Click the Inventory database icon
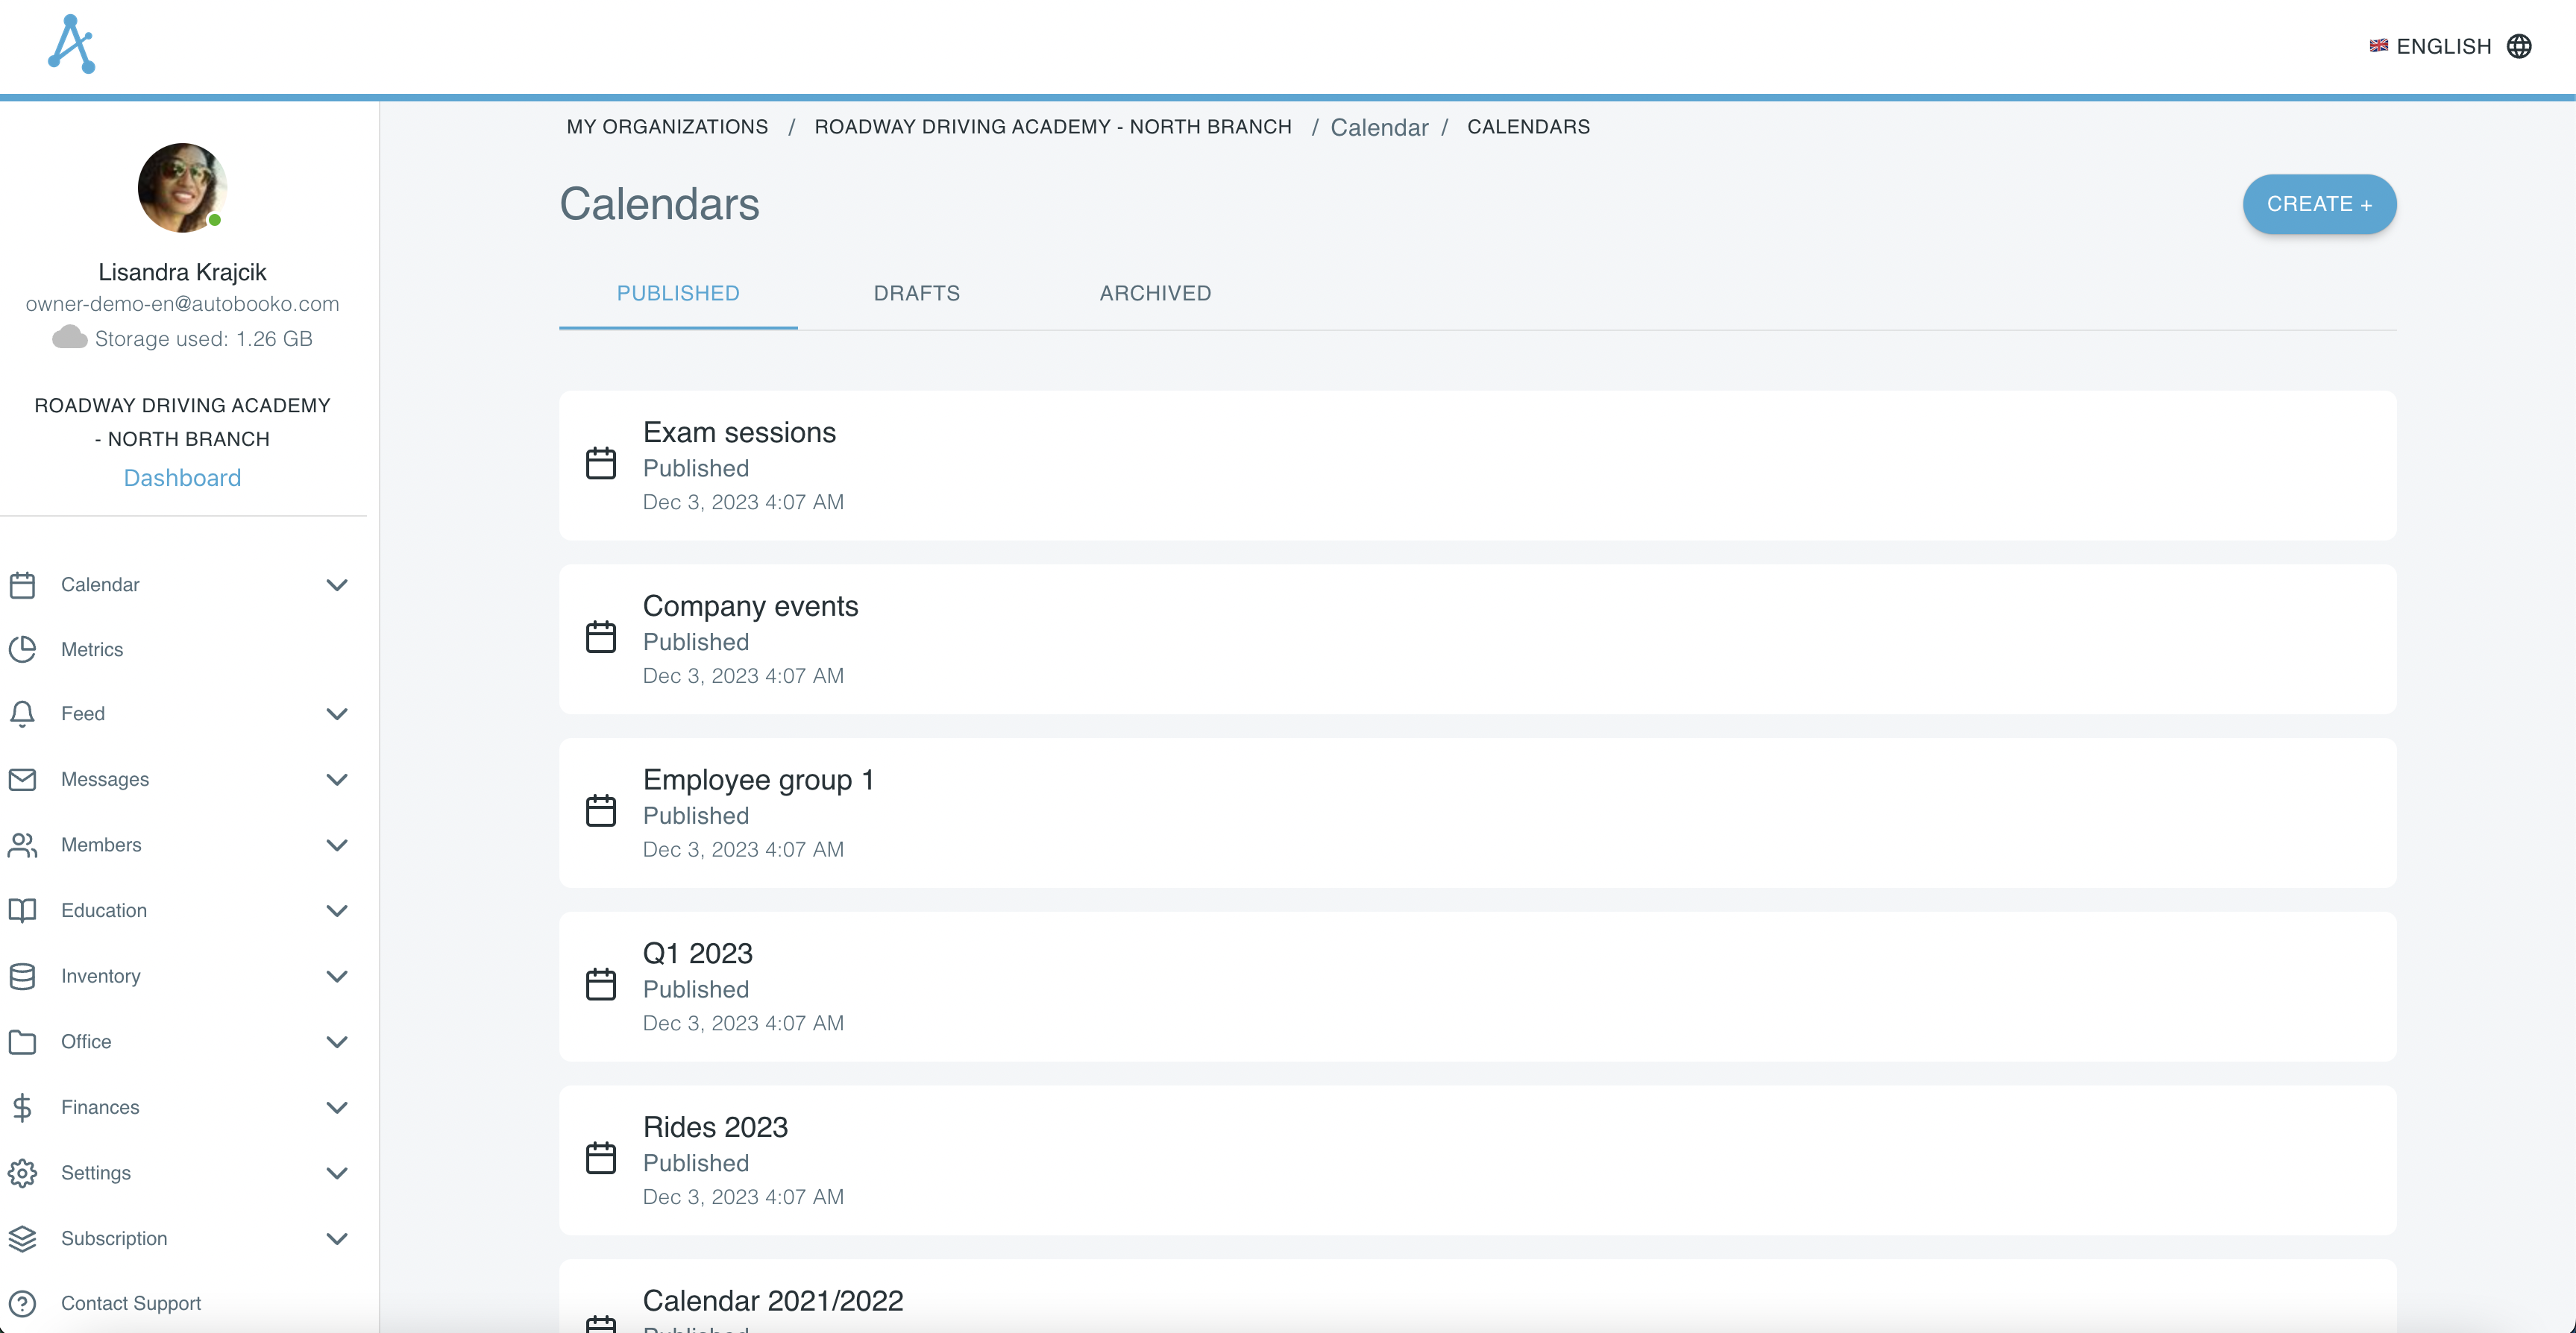The image size is (2576, 1333). pyautogui.click(x=22, y=976)
